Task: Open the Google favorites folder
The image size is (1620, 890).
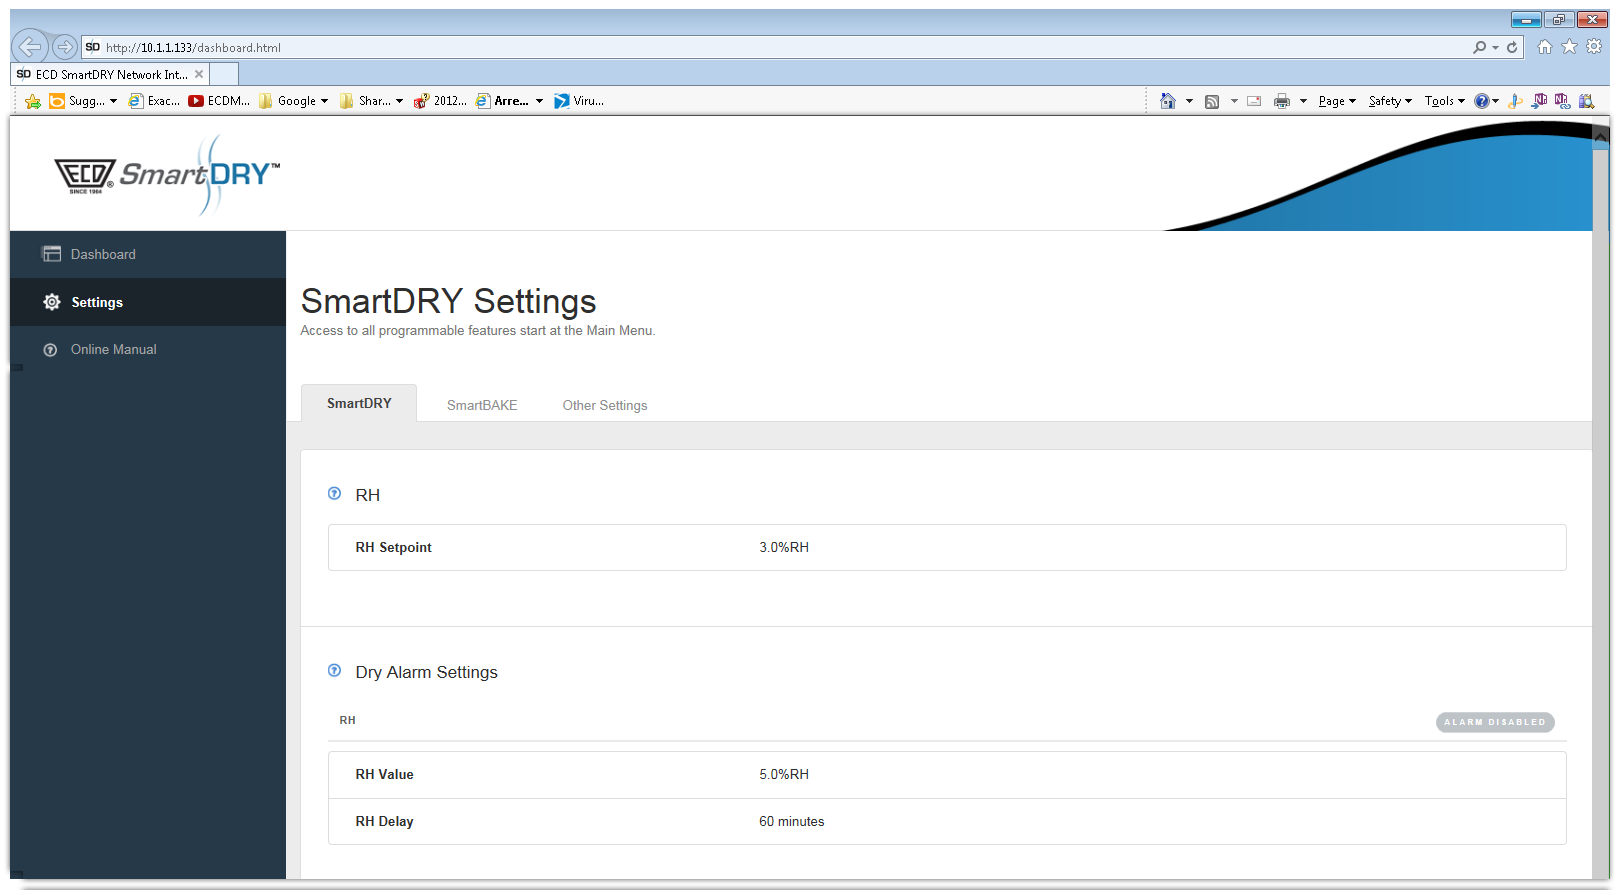Action: 293,101
